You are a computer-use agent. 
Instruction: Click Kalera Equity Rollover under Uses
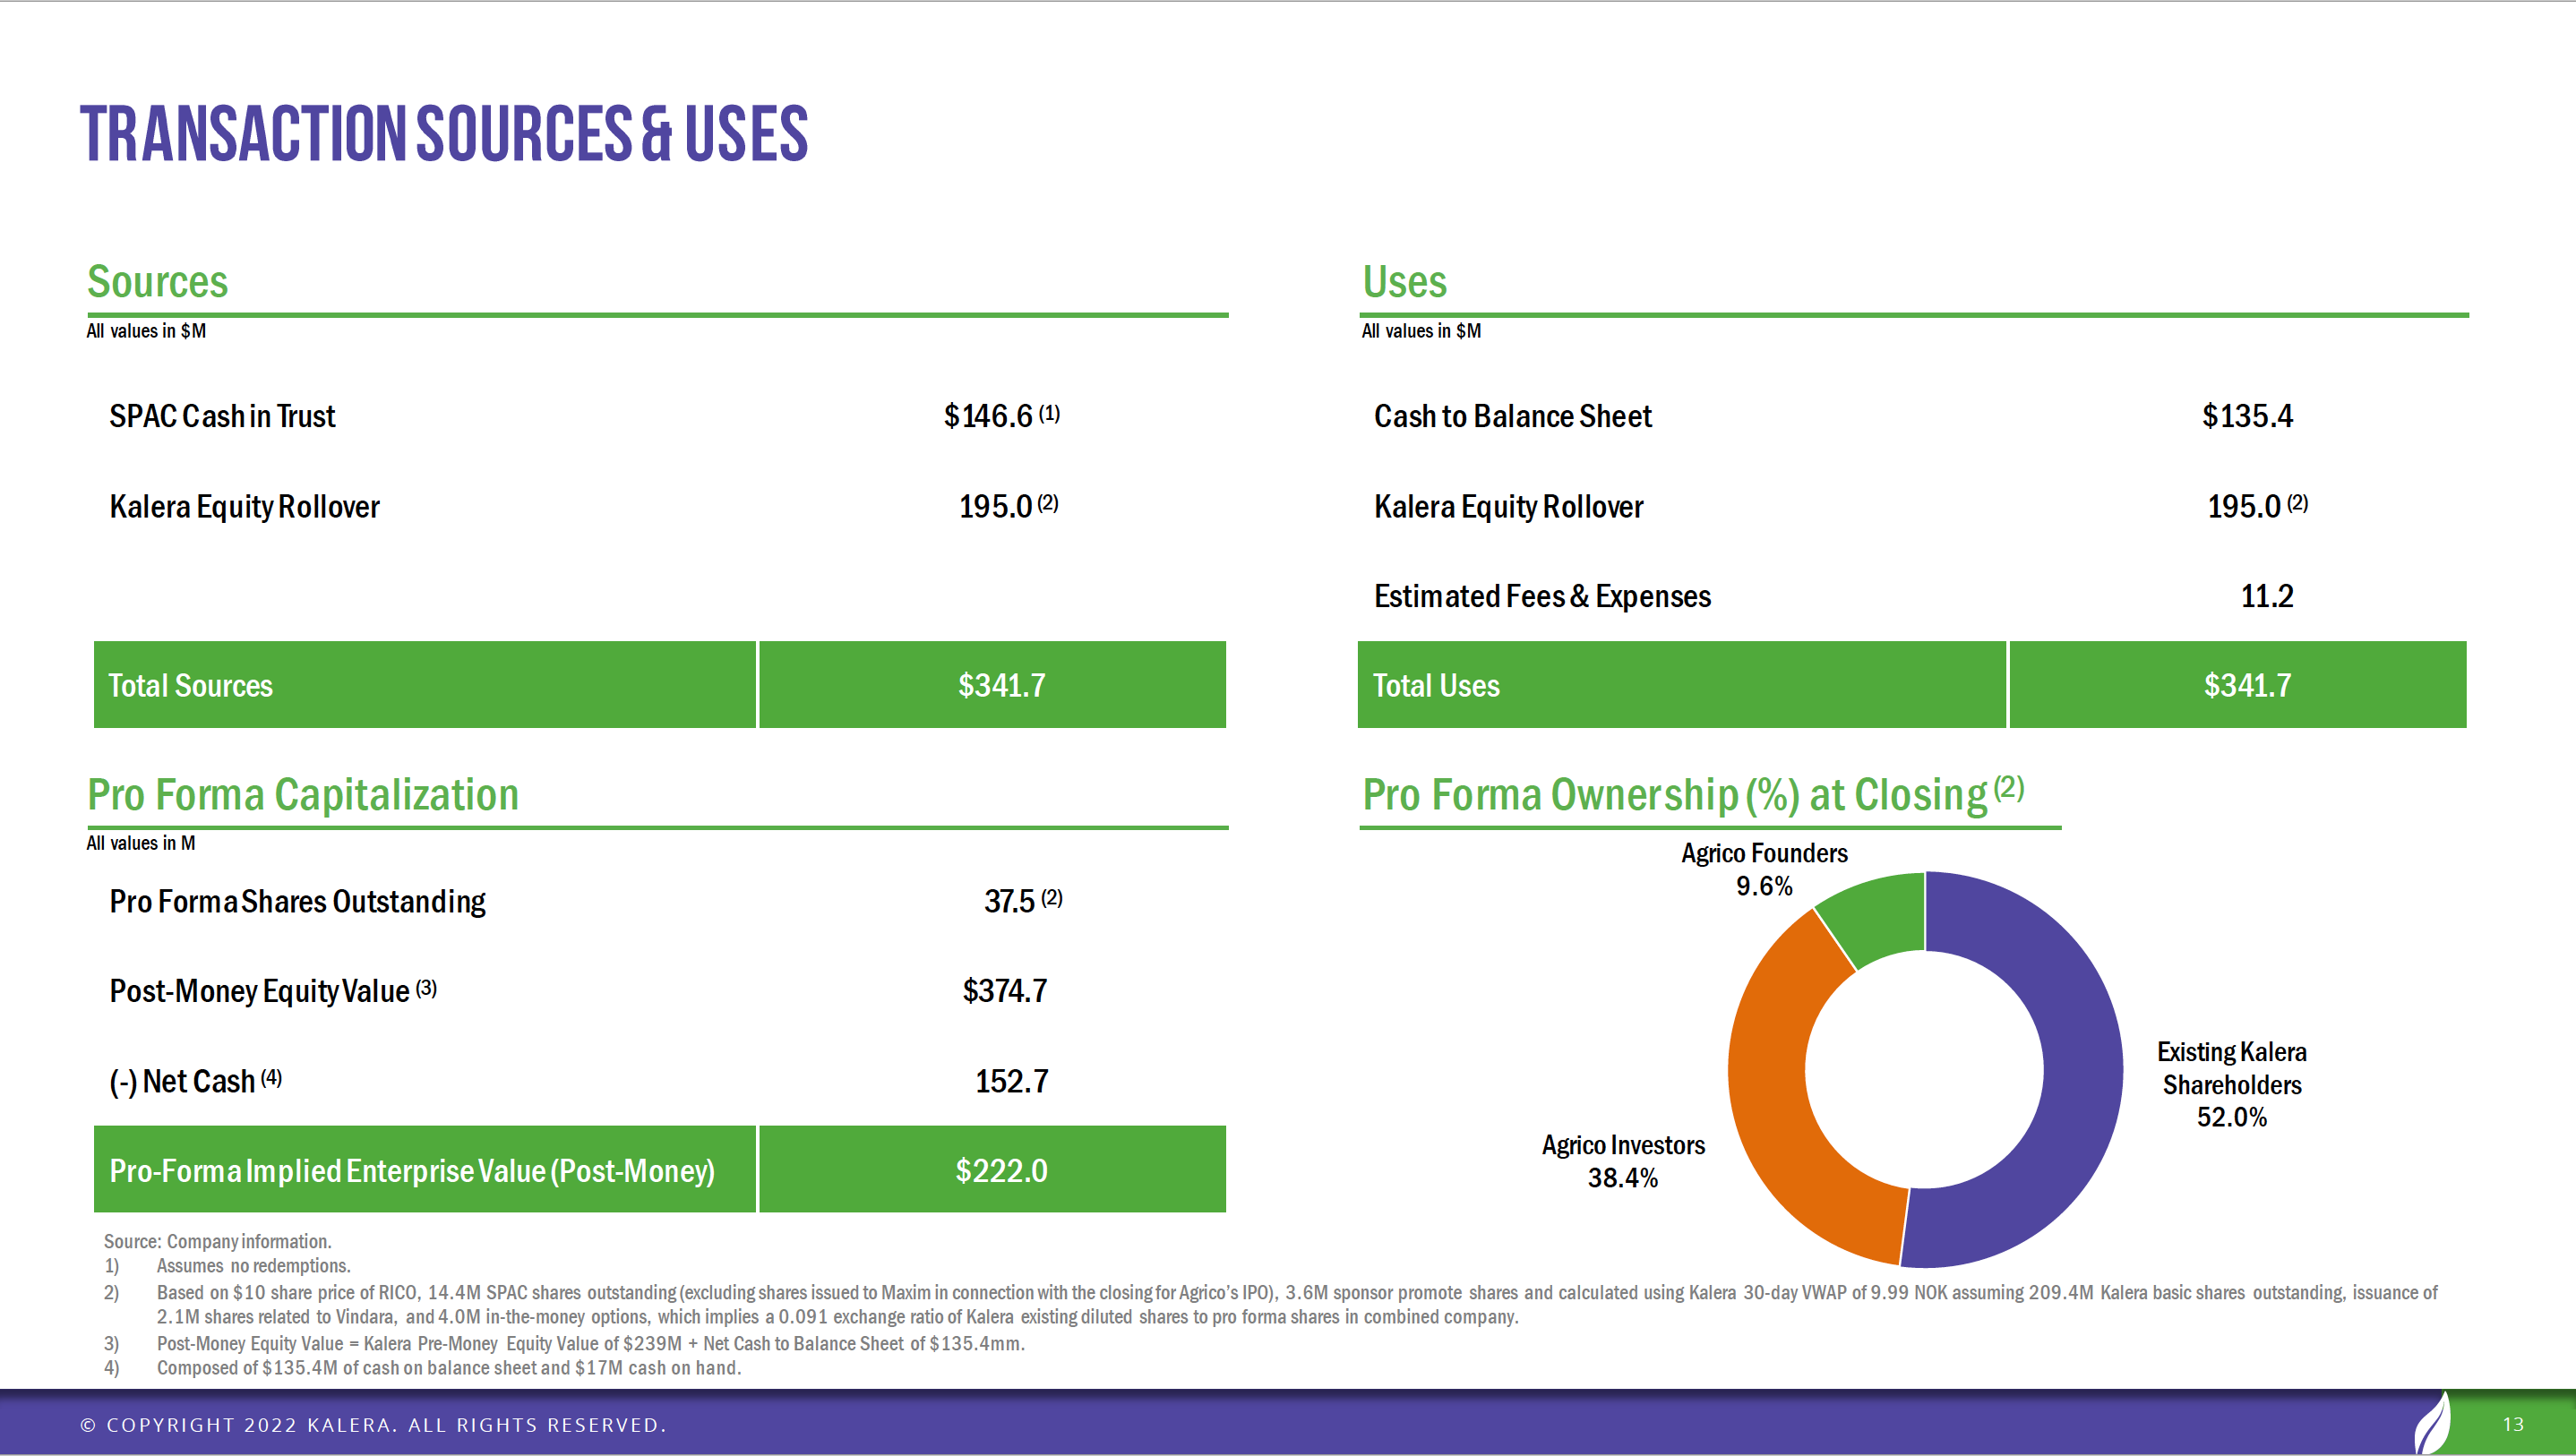1508,506
